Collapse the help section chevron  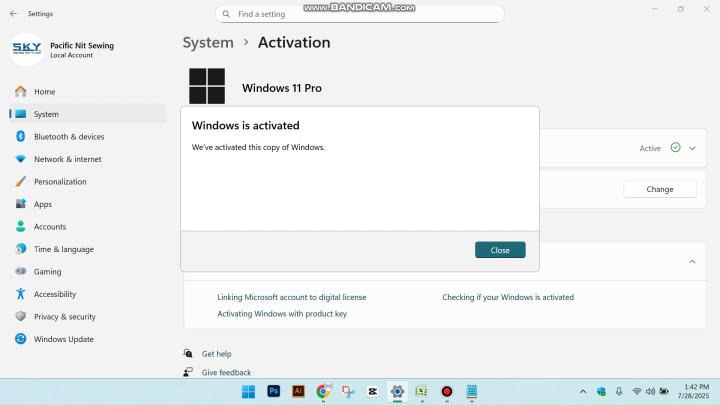click(692, 261)
